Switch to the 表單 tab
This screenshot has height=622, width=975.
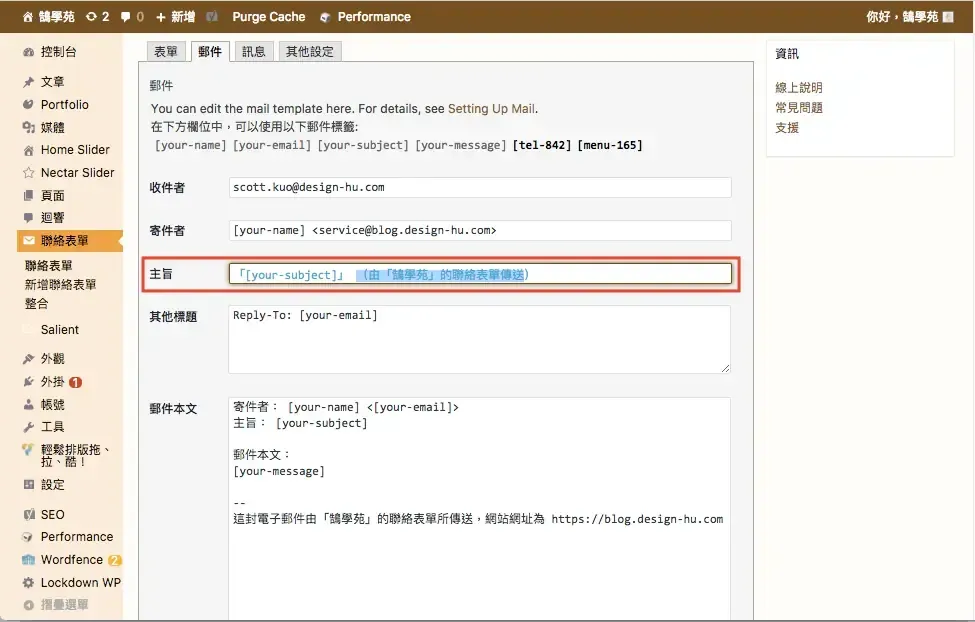(165, 52)
